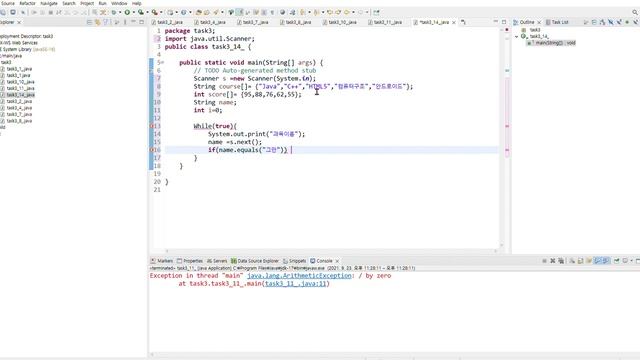Viewport: 640px width, 360px height.
Task: Click the error marker on line 16
Action: click(x=151, y=150)
